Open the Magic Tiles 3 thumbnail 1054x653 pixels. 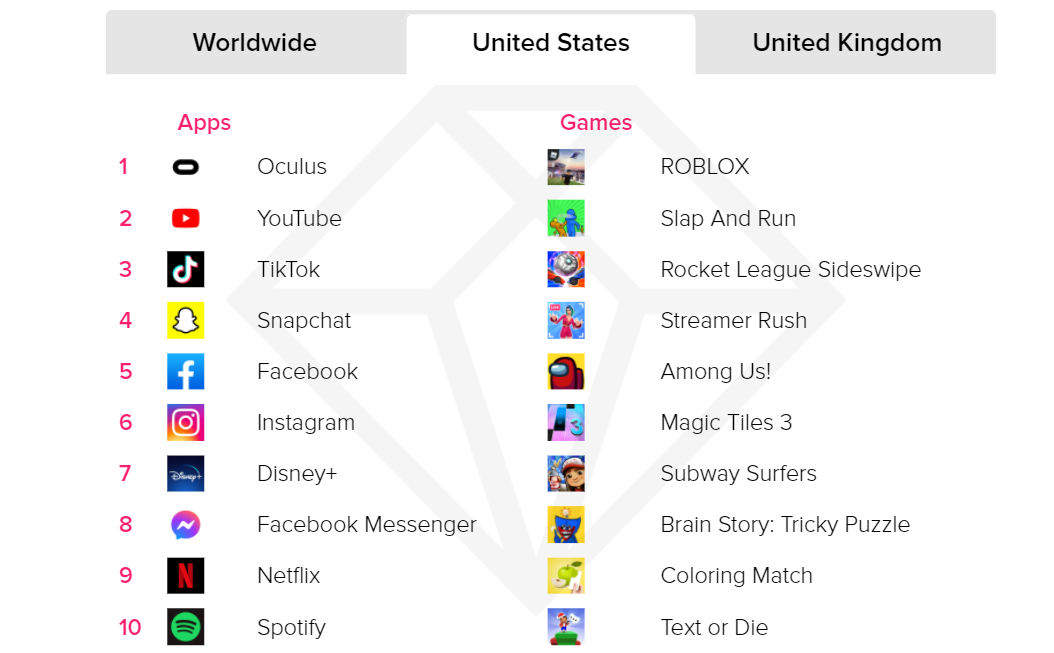[566, 422]
